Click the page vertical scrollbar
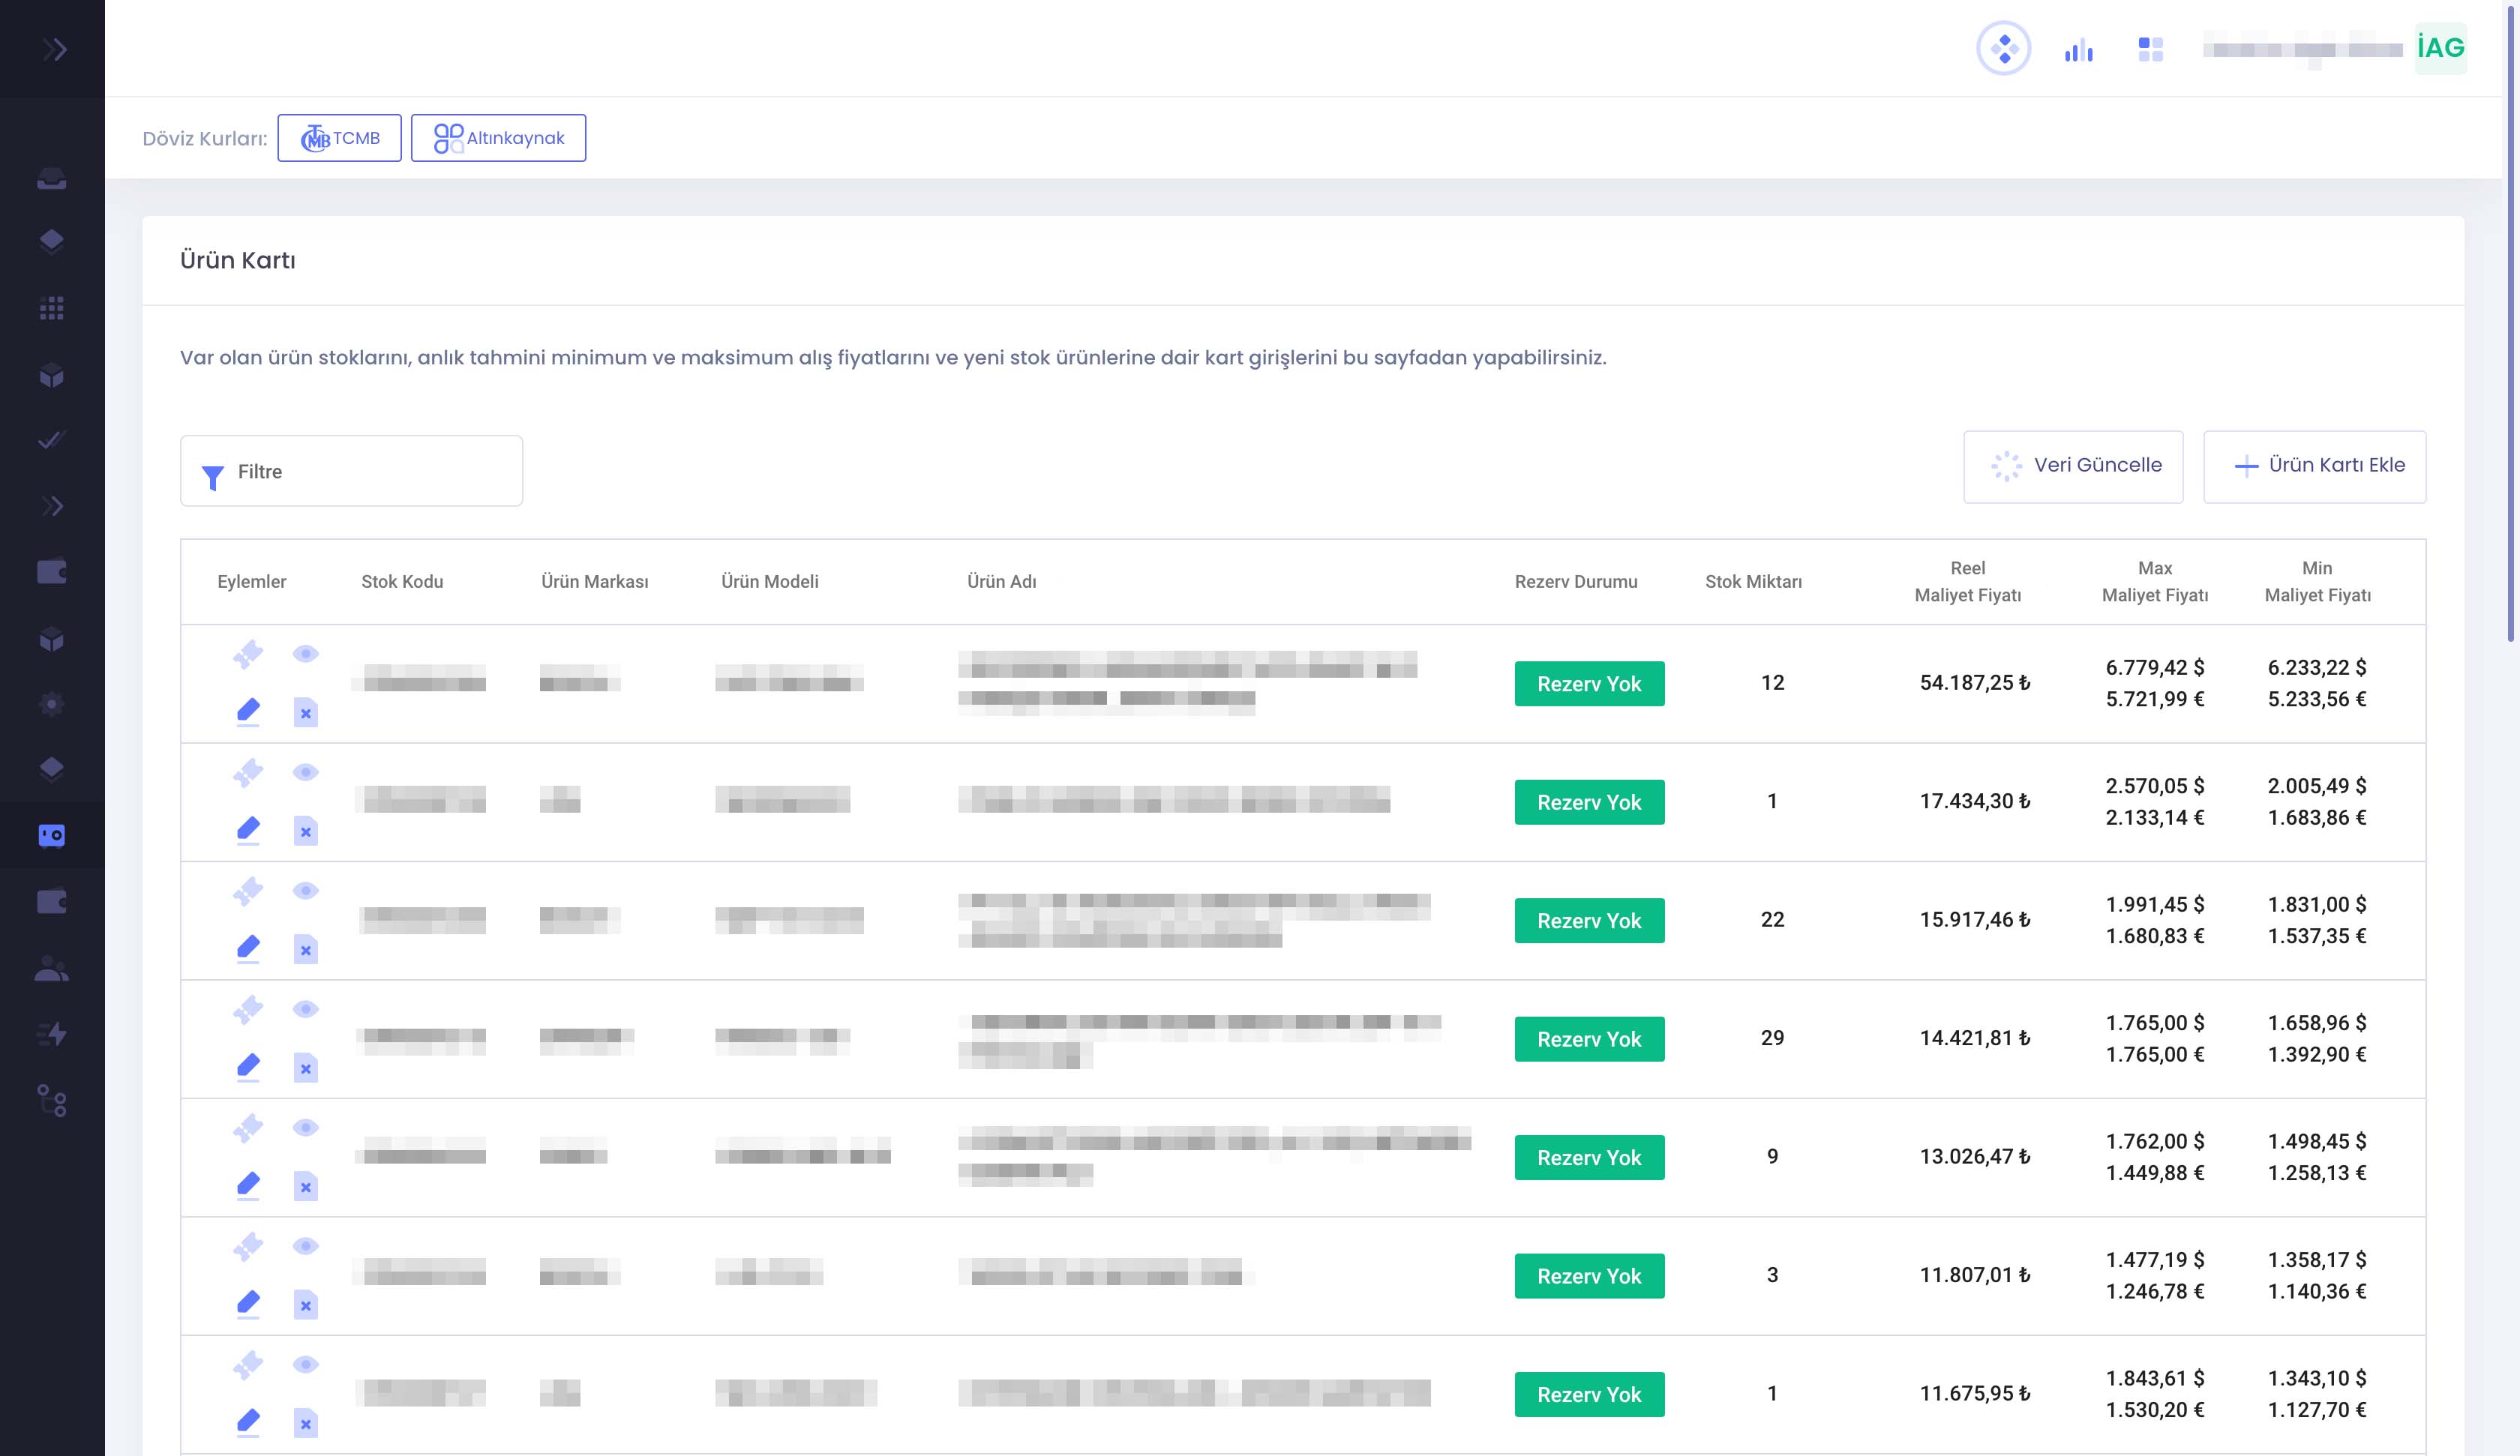2520x1456 pixels. pyautogui.click(x=2510, y=320)
